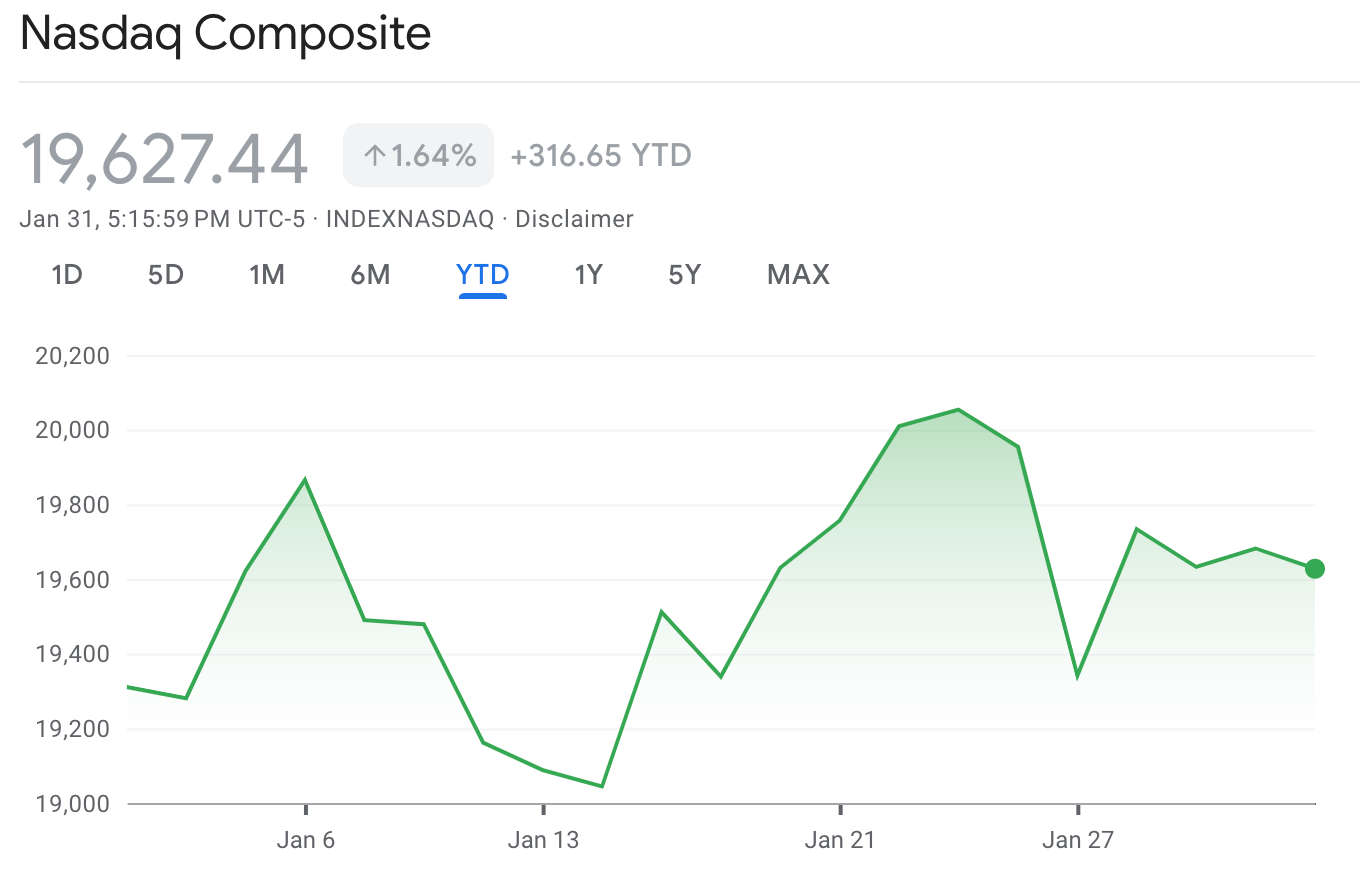Screen dimensions: 1360x876
Task: Switch chart to the 1Y range
Action: coord(588,274)
